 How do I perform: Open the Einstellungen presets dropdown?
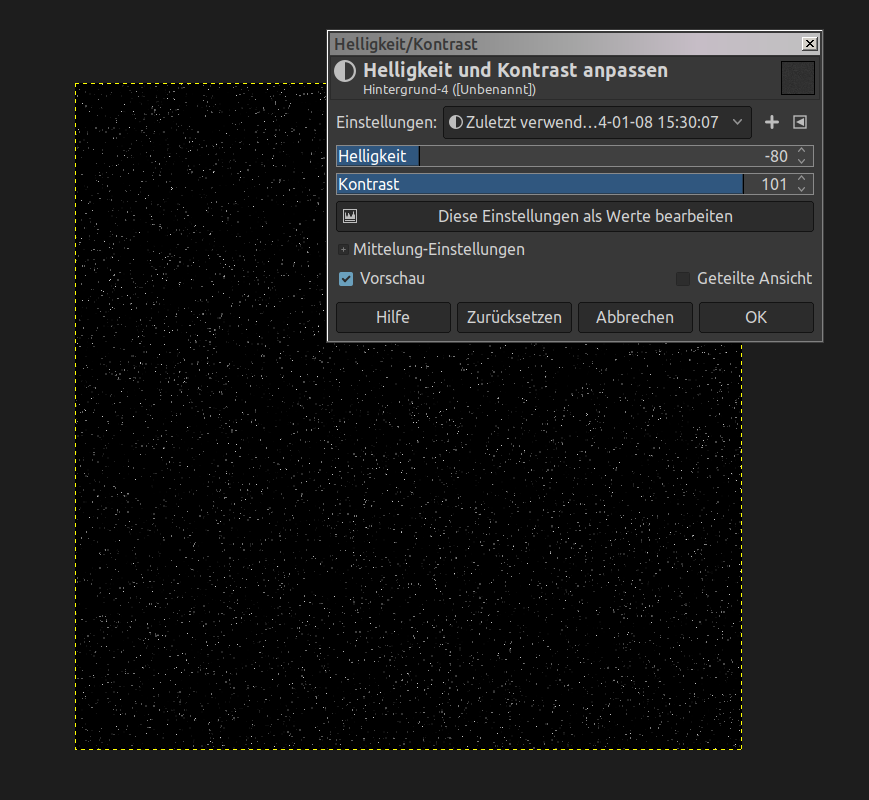(597, 123)
